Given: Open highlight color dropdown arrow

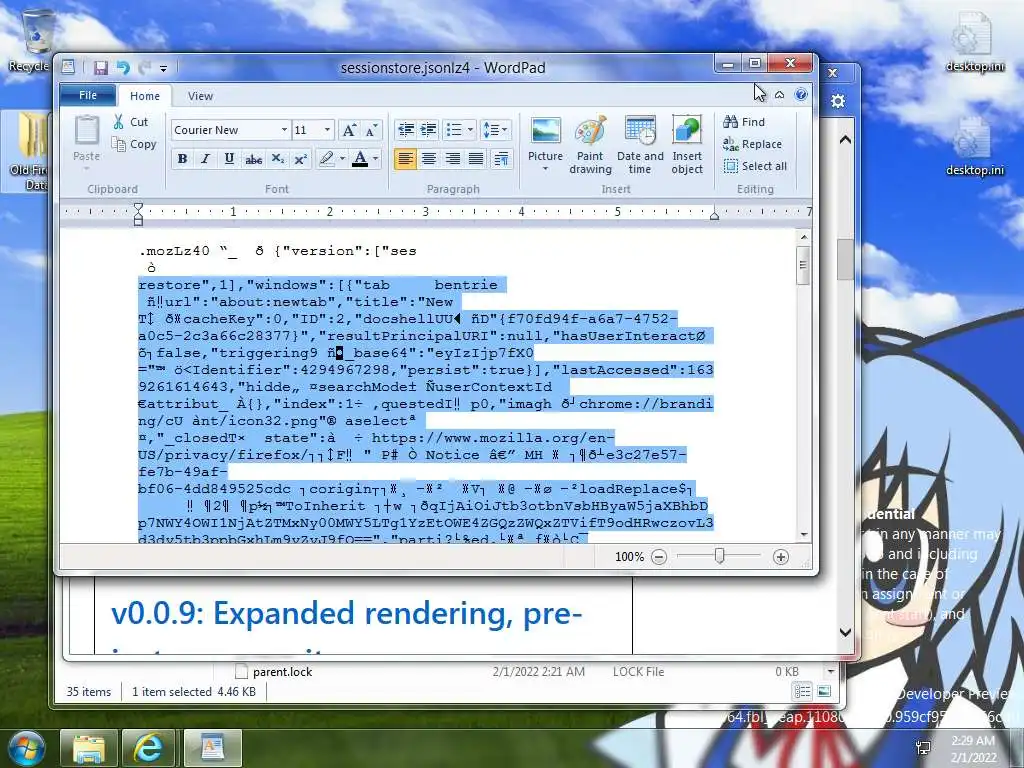Looking at the screenshot, I should pos(342,159).
